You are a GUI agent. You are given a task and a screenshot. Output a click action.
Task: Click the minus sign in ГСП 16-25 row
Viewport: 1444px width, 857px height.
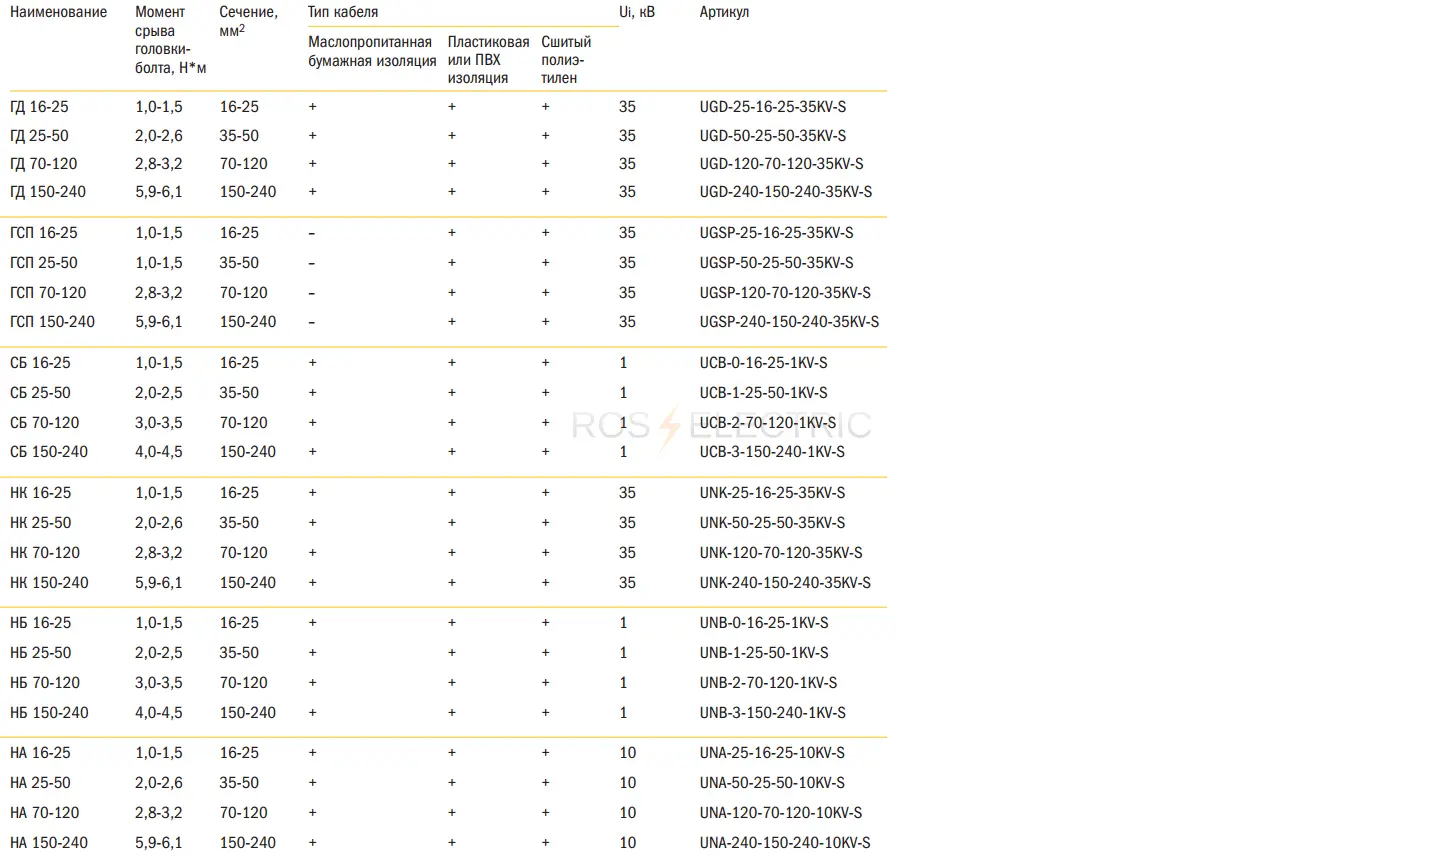[312, 233]
